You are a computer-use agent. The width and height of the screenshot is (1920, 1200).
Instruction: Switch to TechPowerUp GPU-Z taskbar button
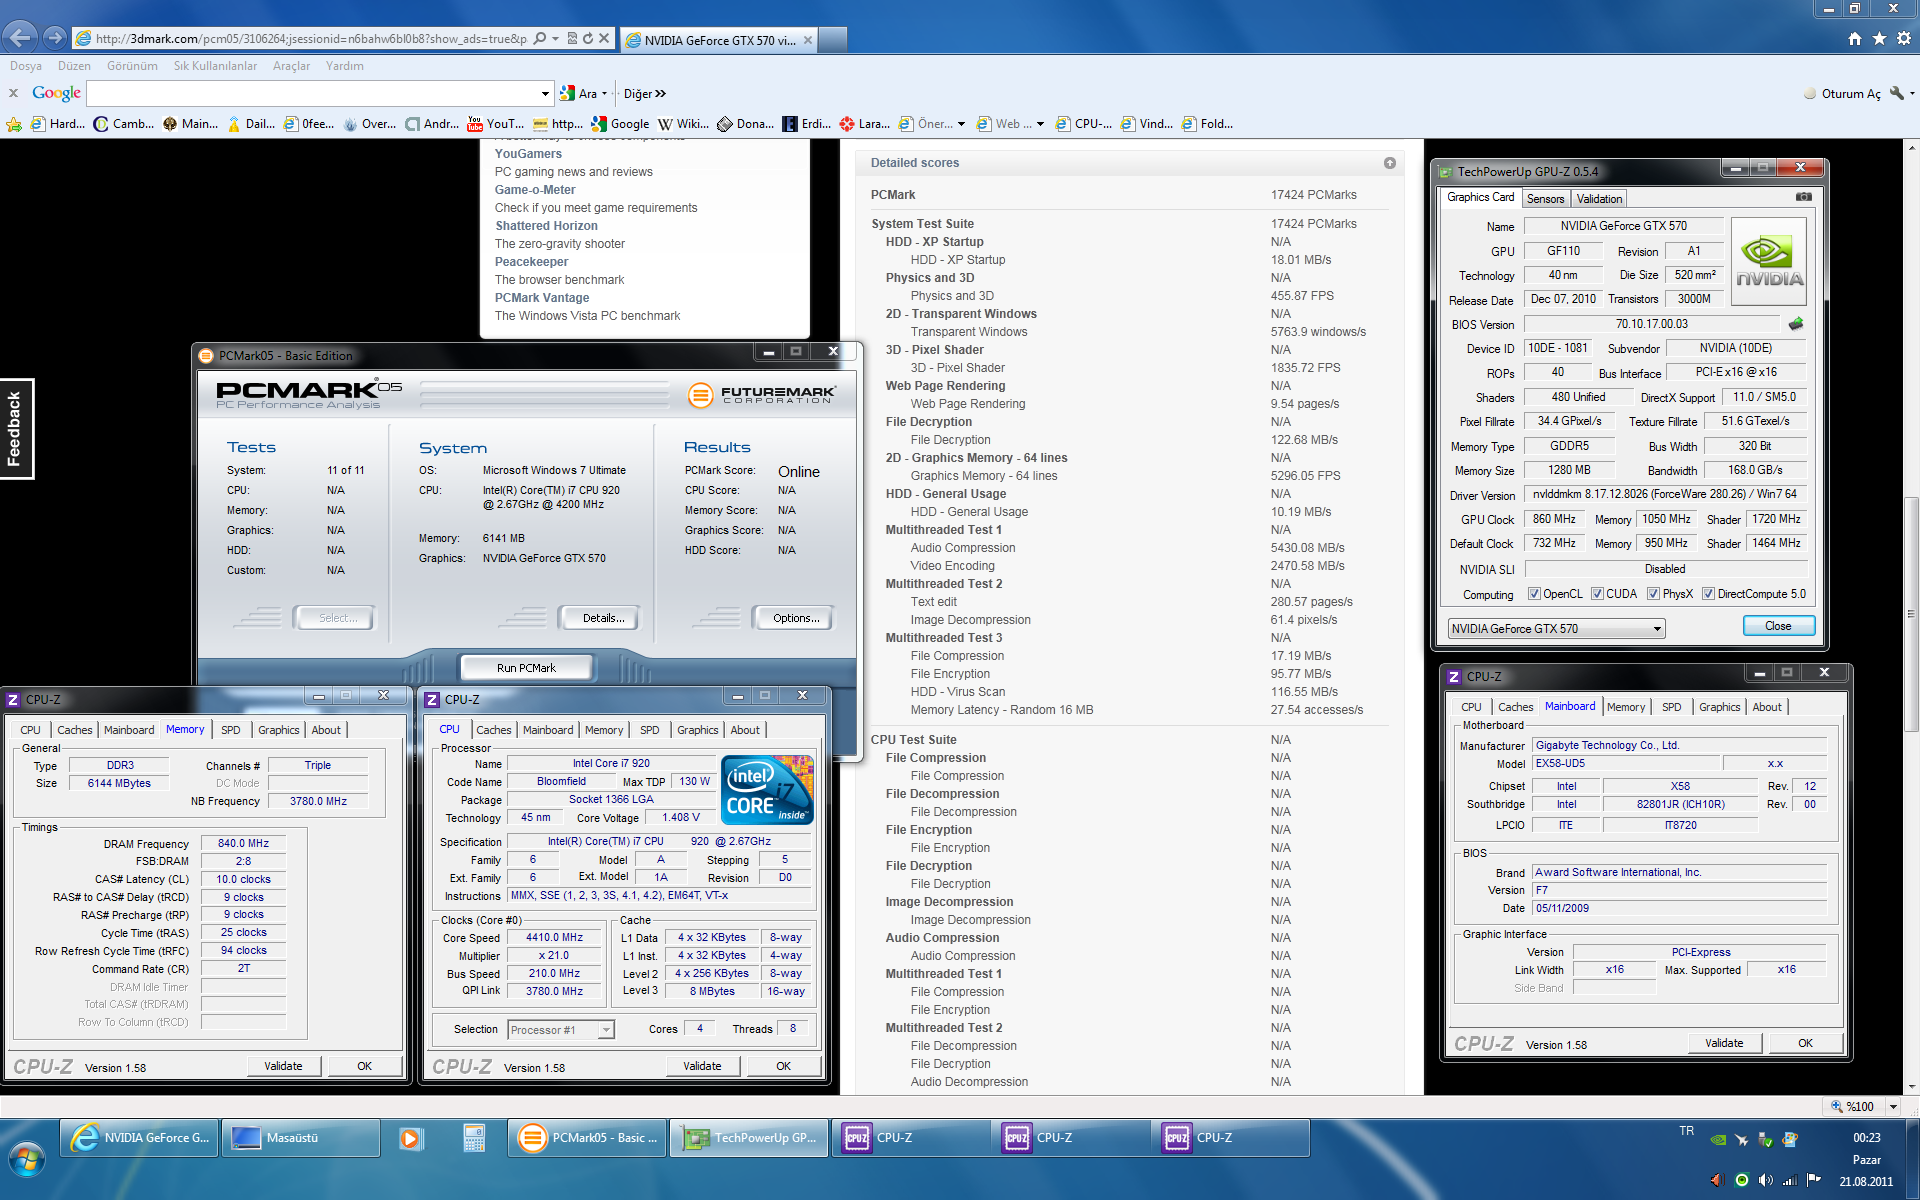click(x=750, y=1138)
